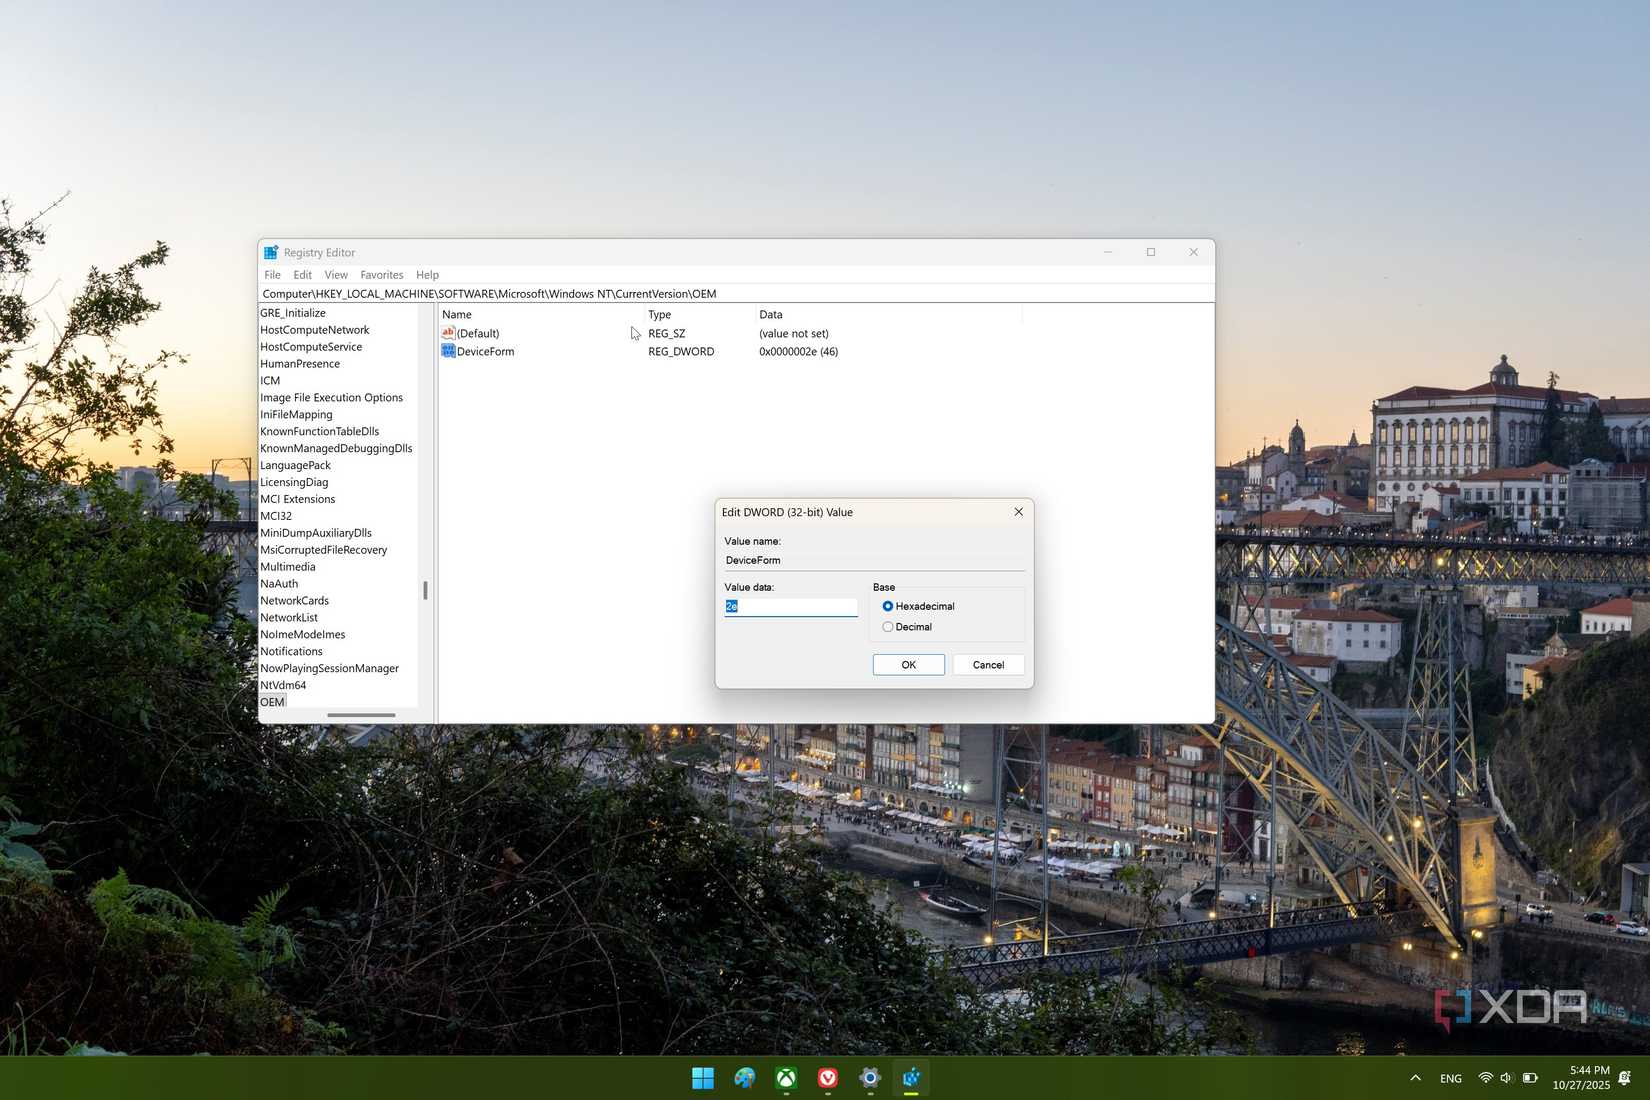Click the tree pane horizontal scrollbar thumb
Screen dimensions: 1650x1100
pyautogui.click(x=361, y=715)
